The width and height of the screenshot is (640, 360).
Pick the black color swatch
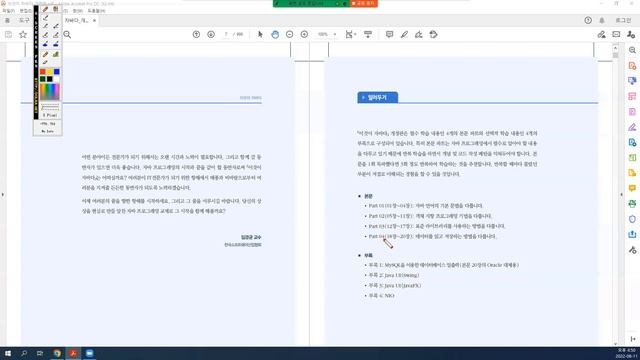(49, 79)
